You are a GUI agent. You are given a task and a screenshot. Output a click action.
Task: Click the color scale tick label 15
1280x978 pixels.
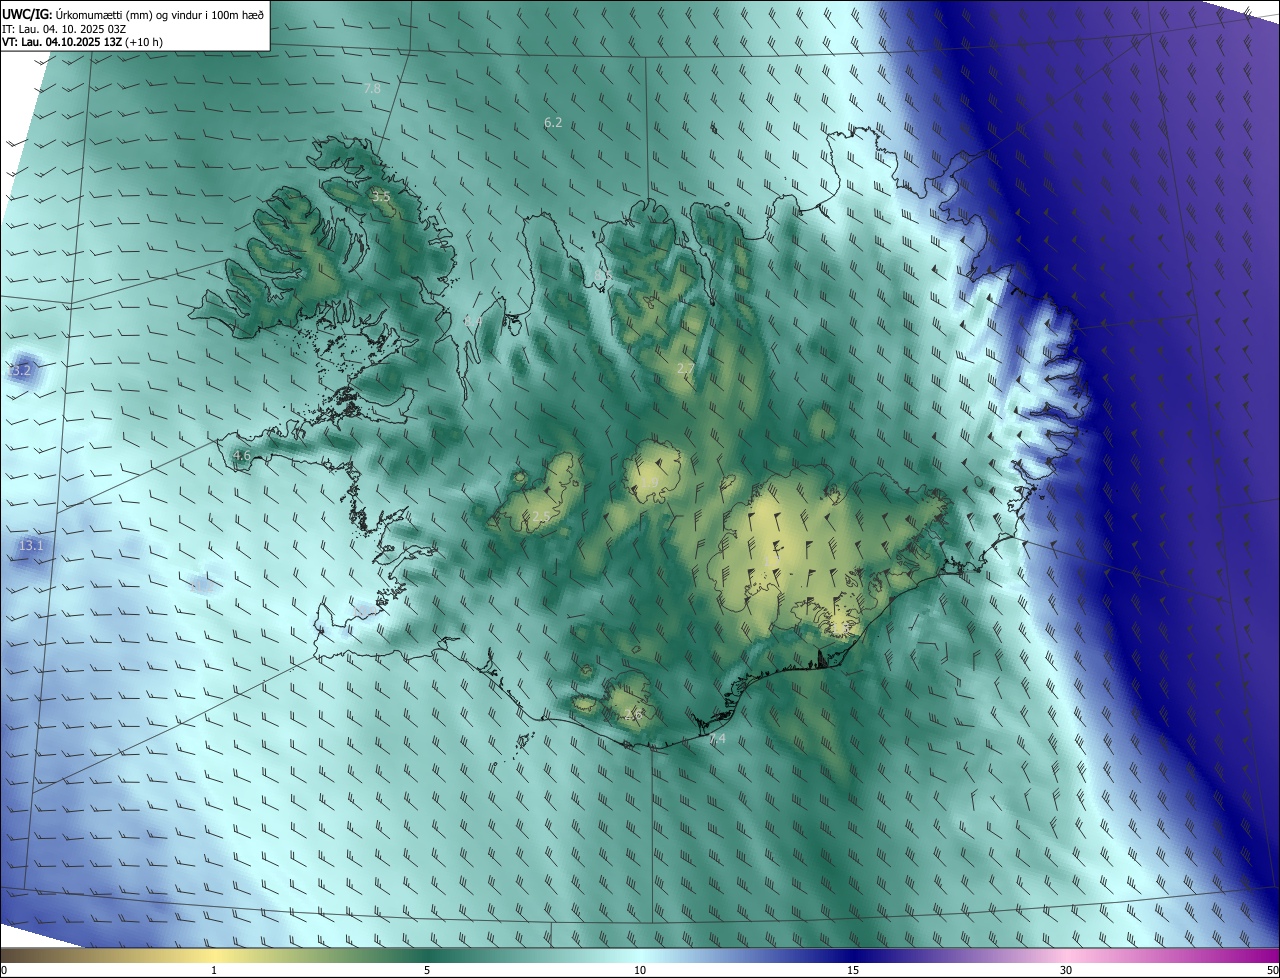click(x=853, y=970)
